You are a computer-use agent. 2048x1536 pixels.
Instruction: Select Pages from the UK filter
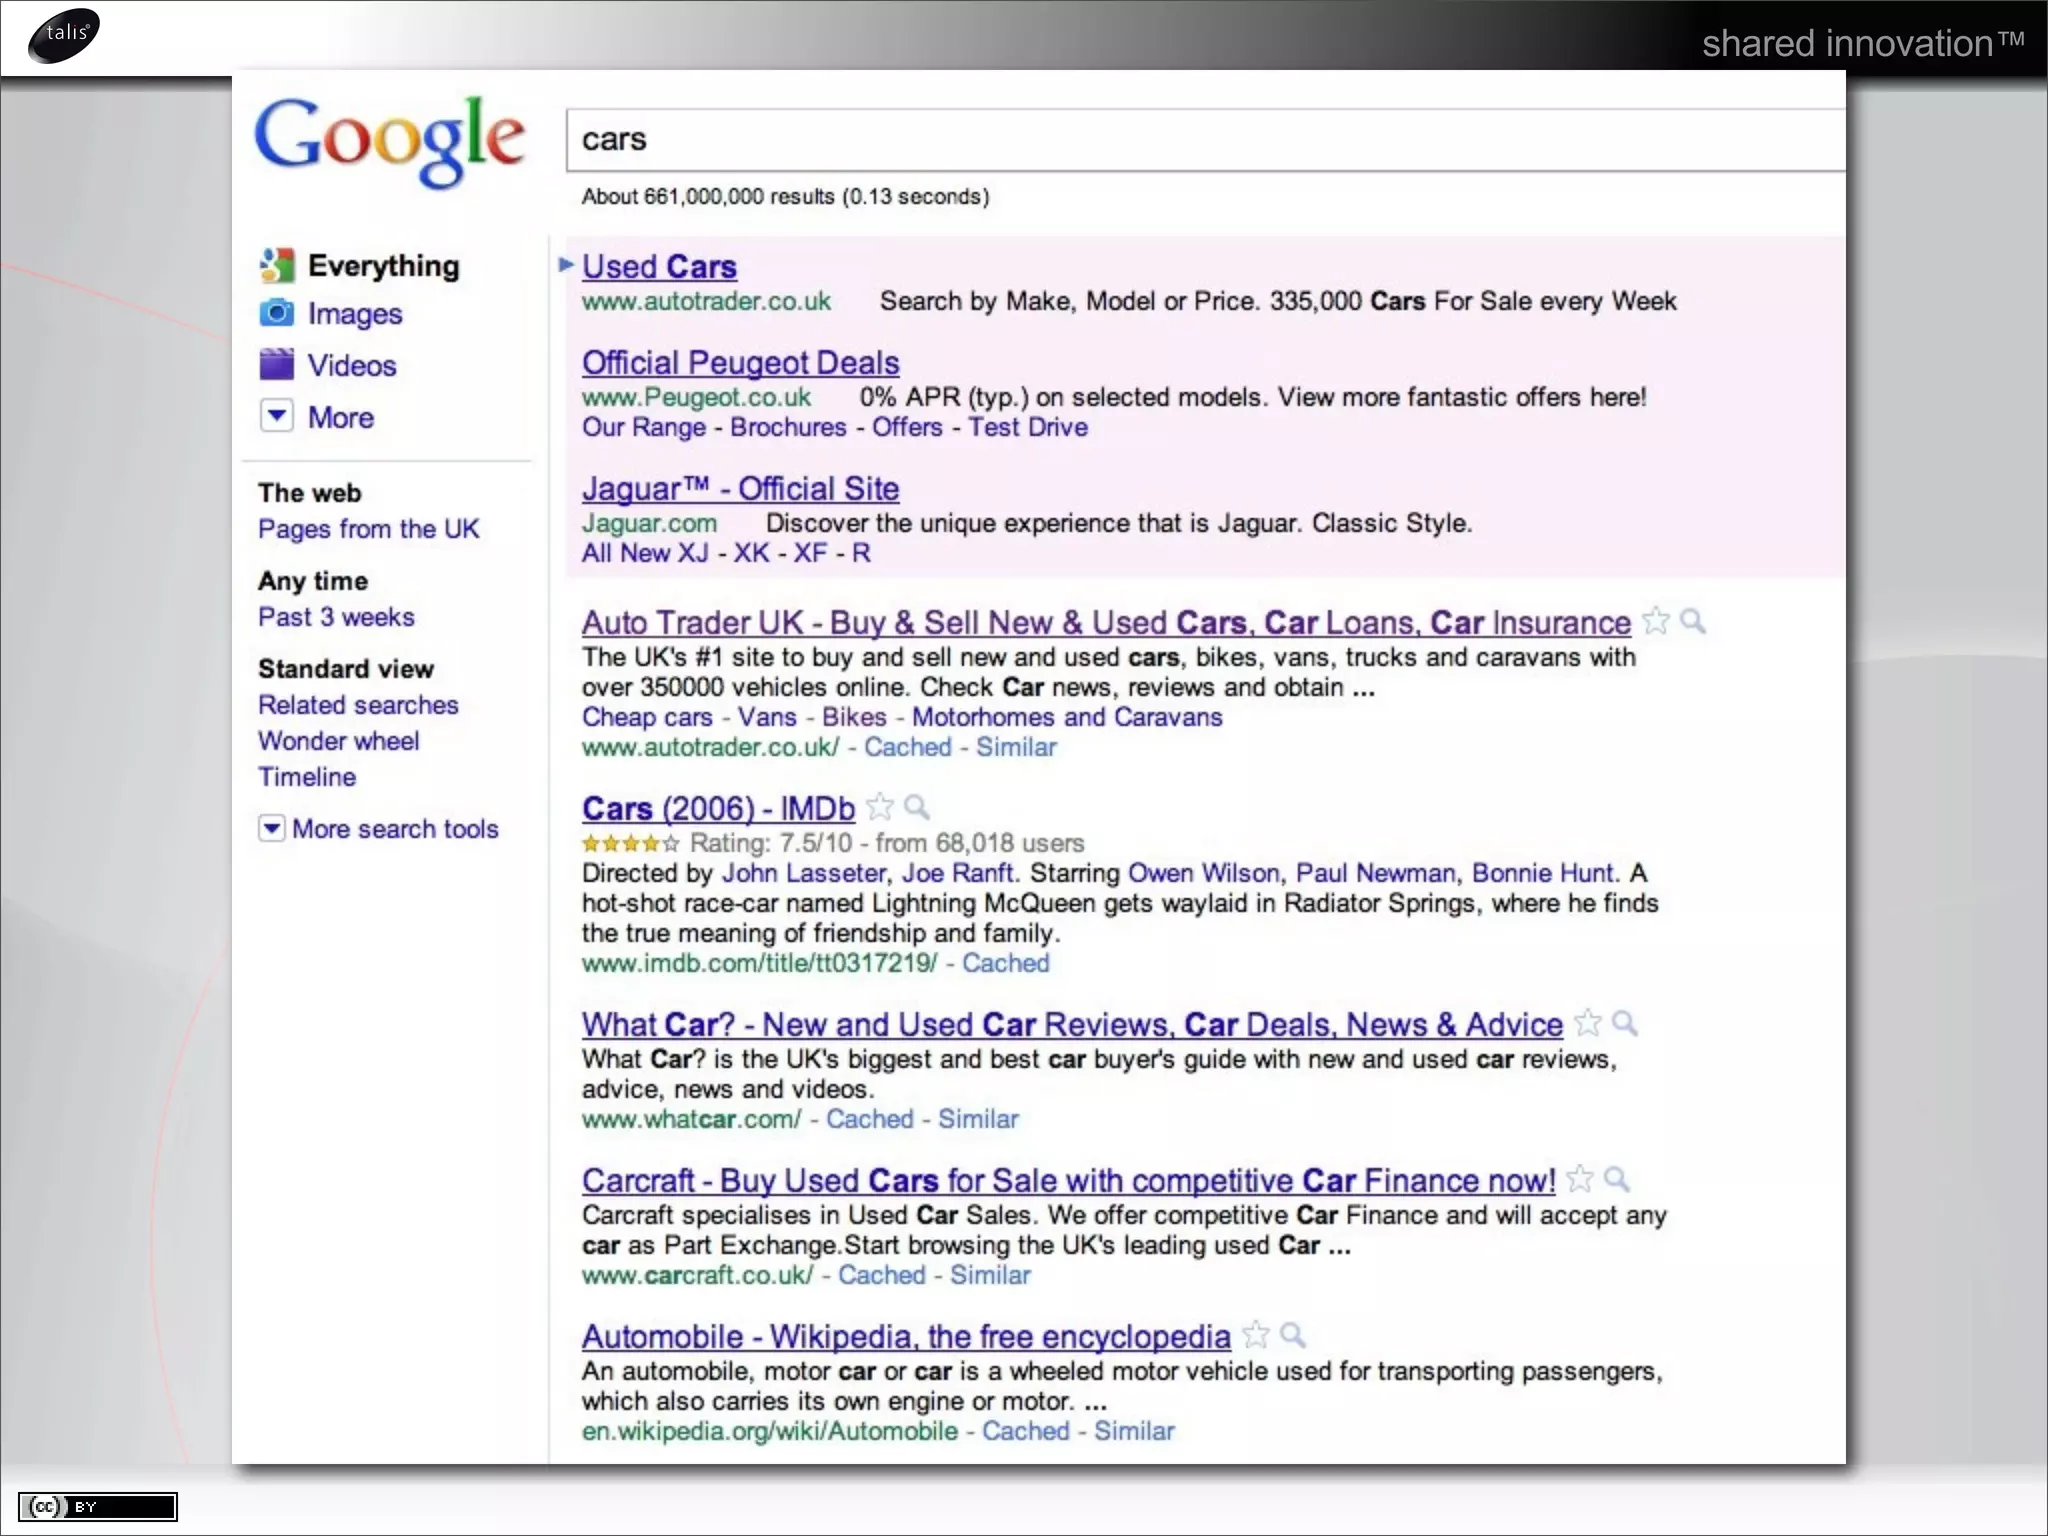pos(368,528)
